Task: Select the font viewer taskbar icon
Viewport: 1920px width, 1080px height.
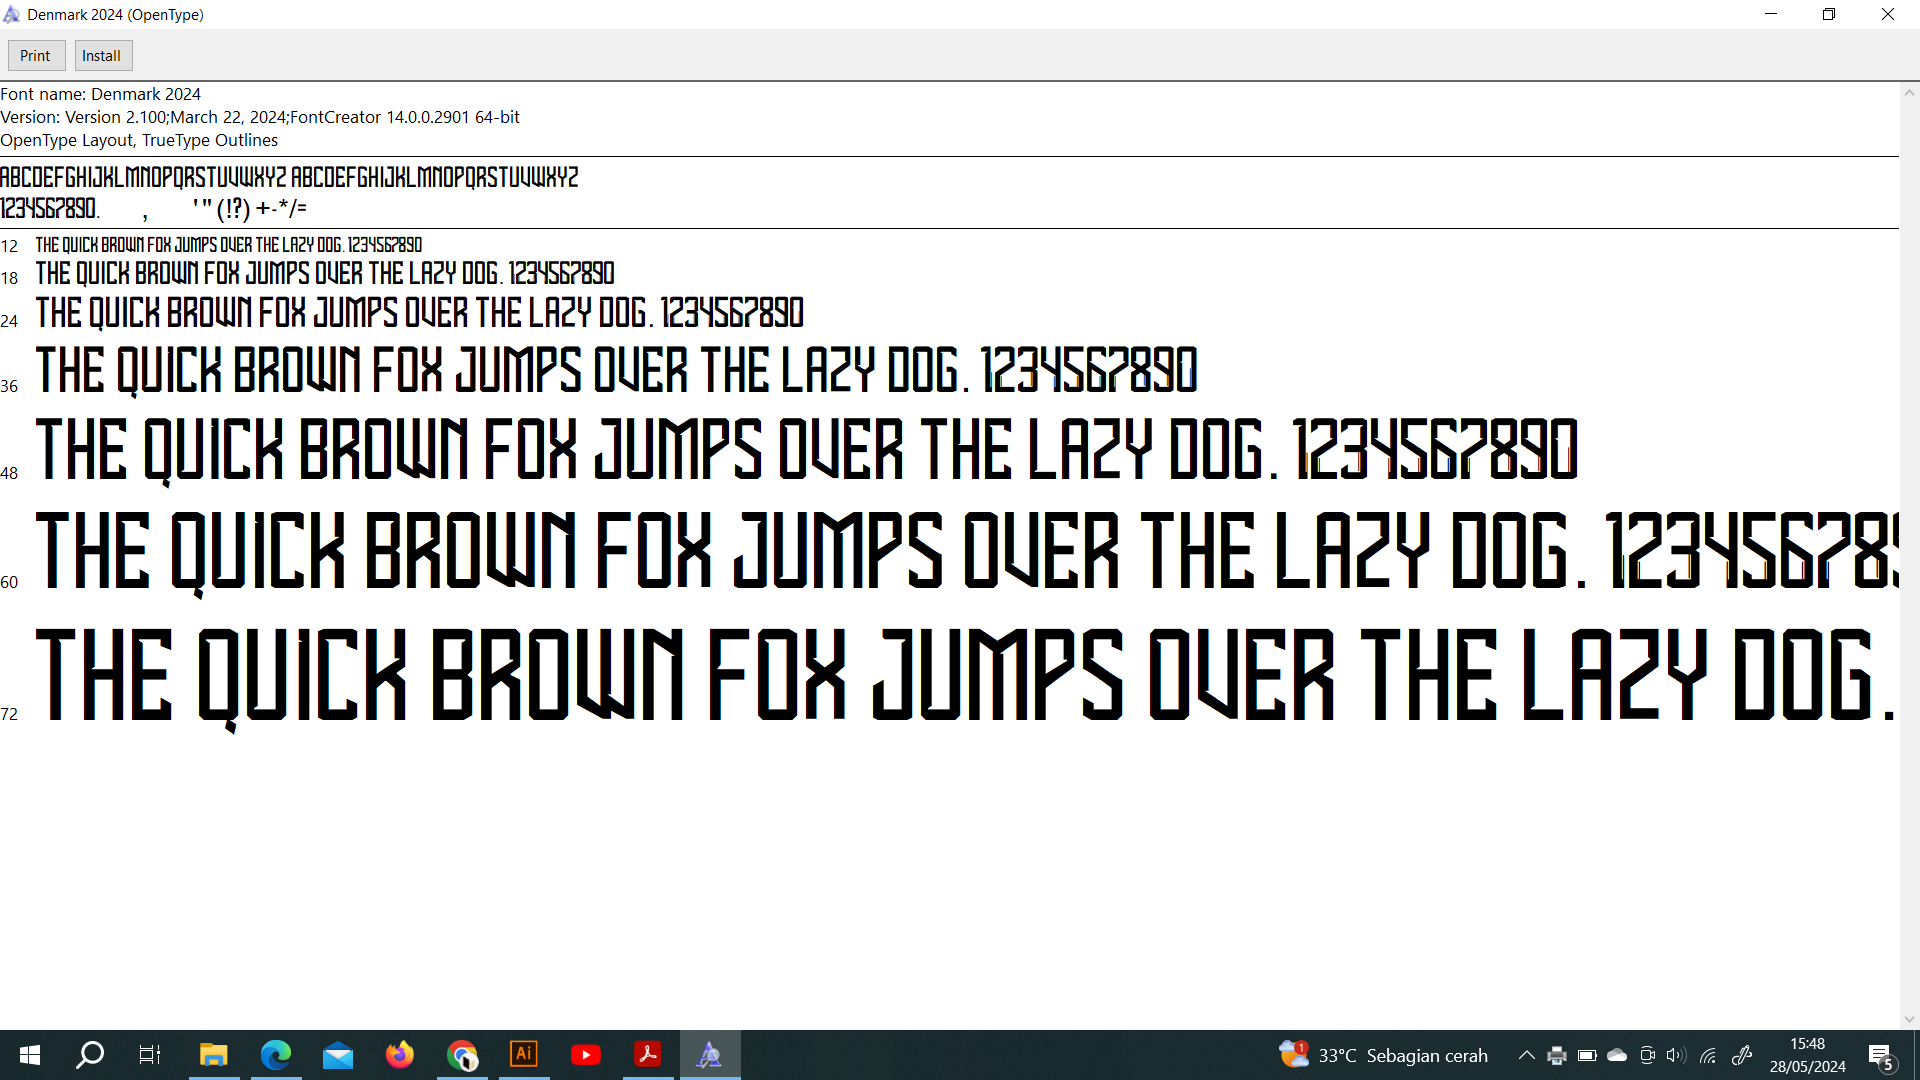Action: 710,1055
